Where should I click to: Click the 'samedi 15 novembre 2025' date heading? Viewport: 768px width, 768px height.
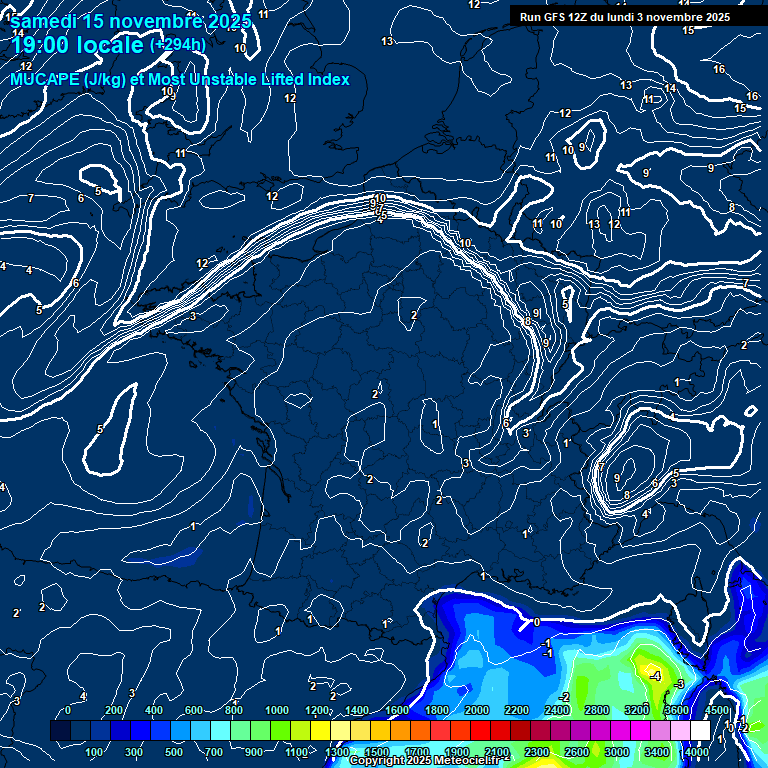coord(131,22)
